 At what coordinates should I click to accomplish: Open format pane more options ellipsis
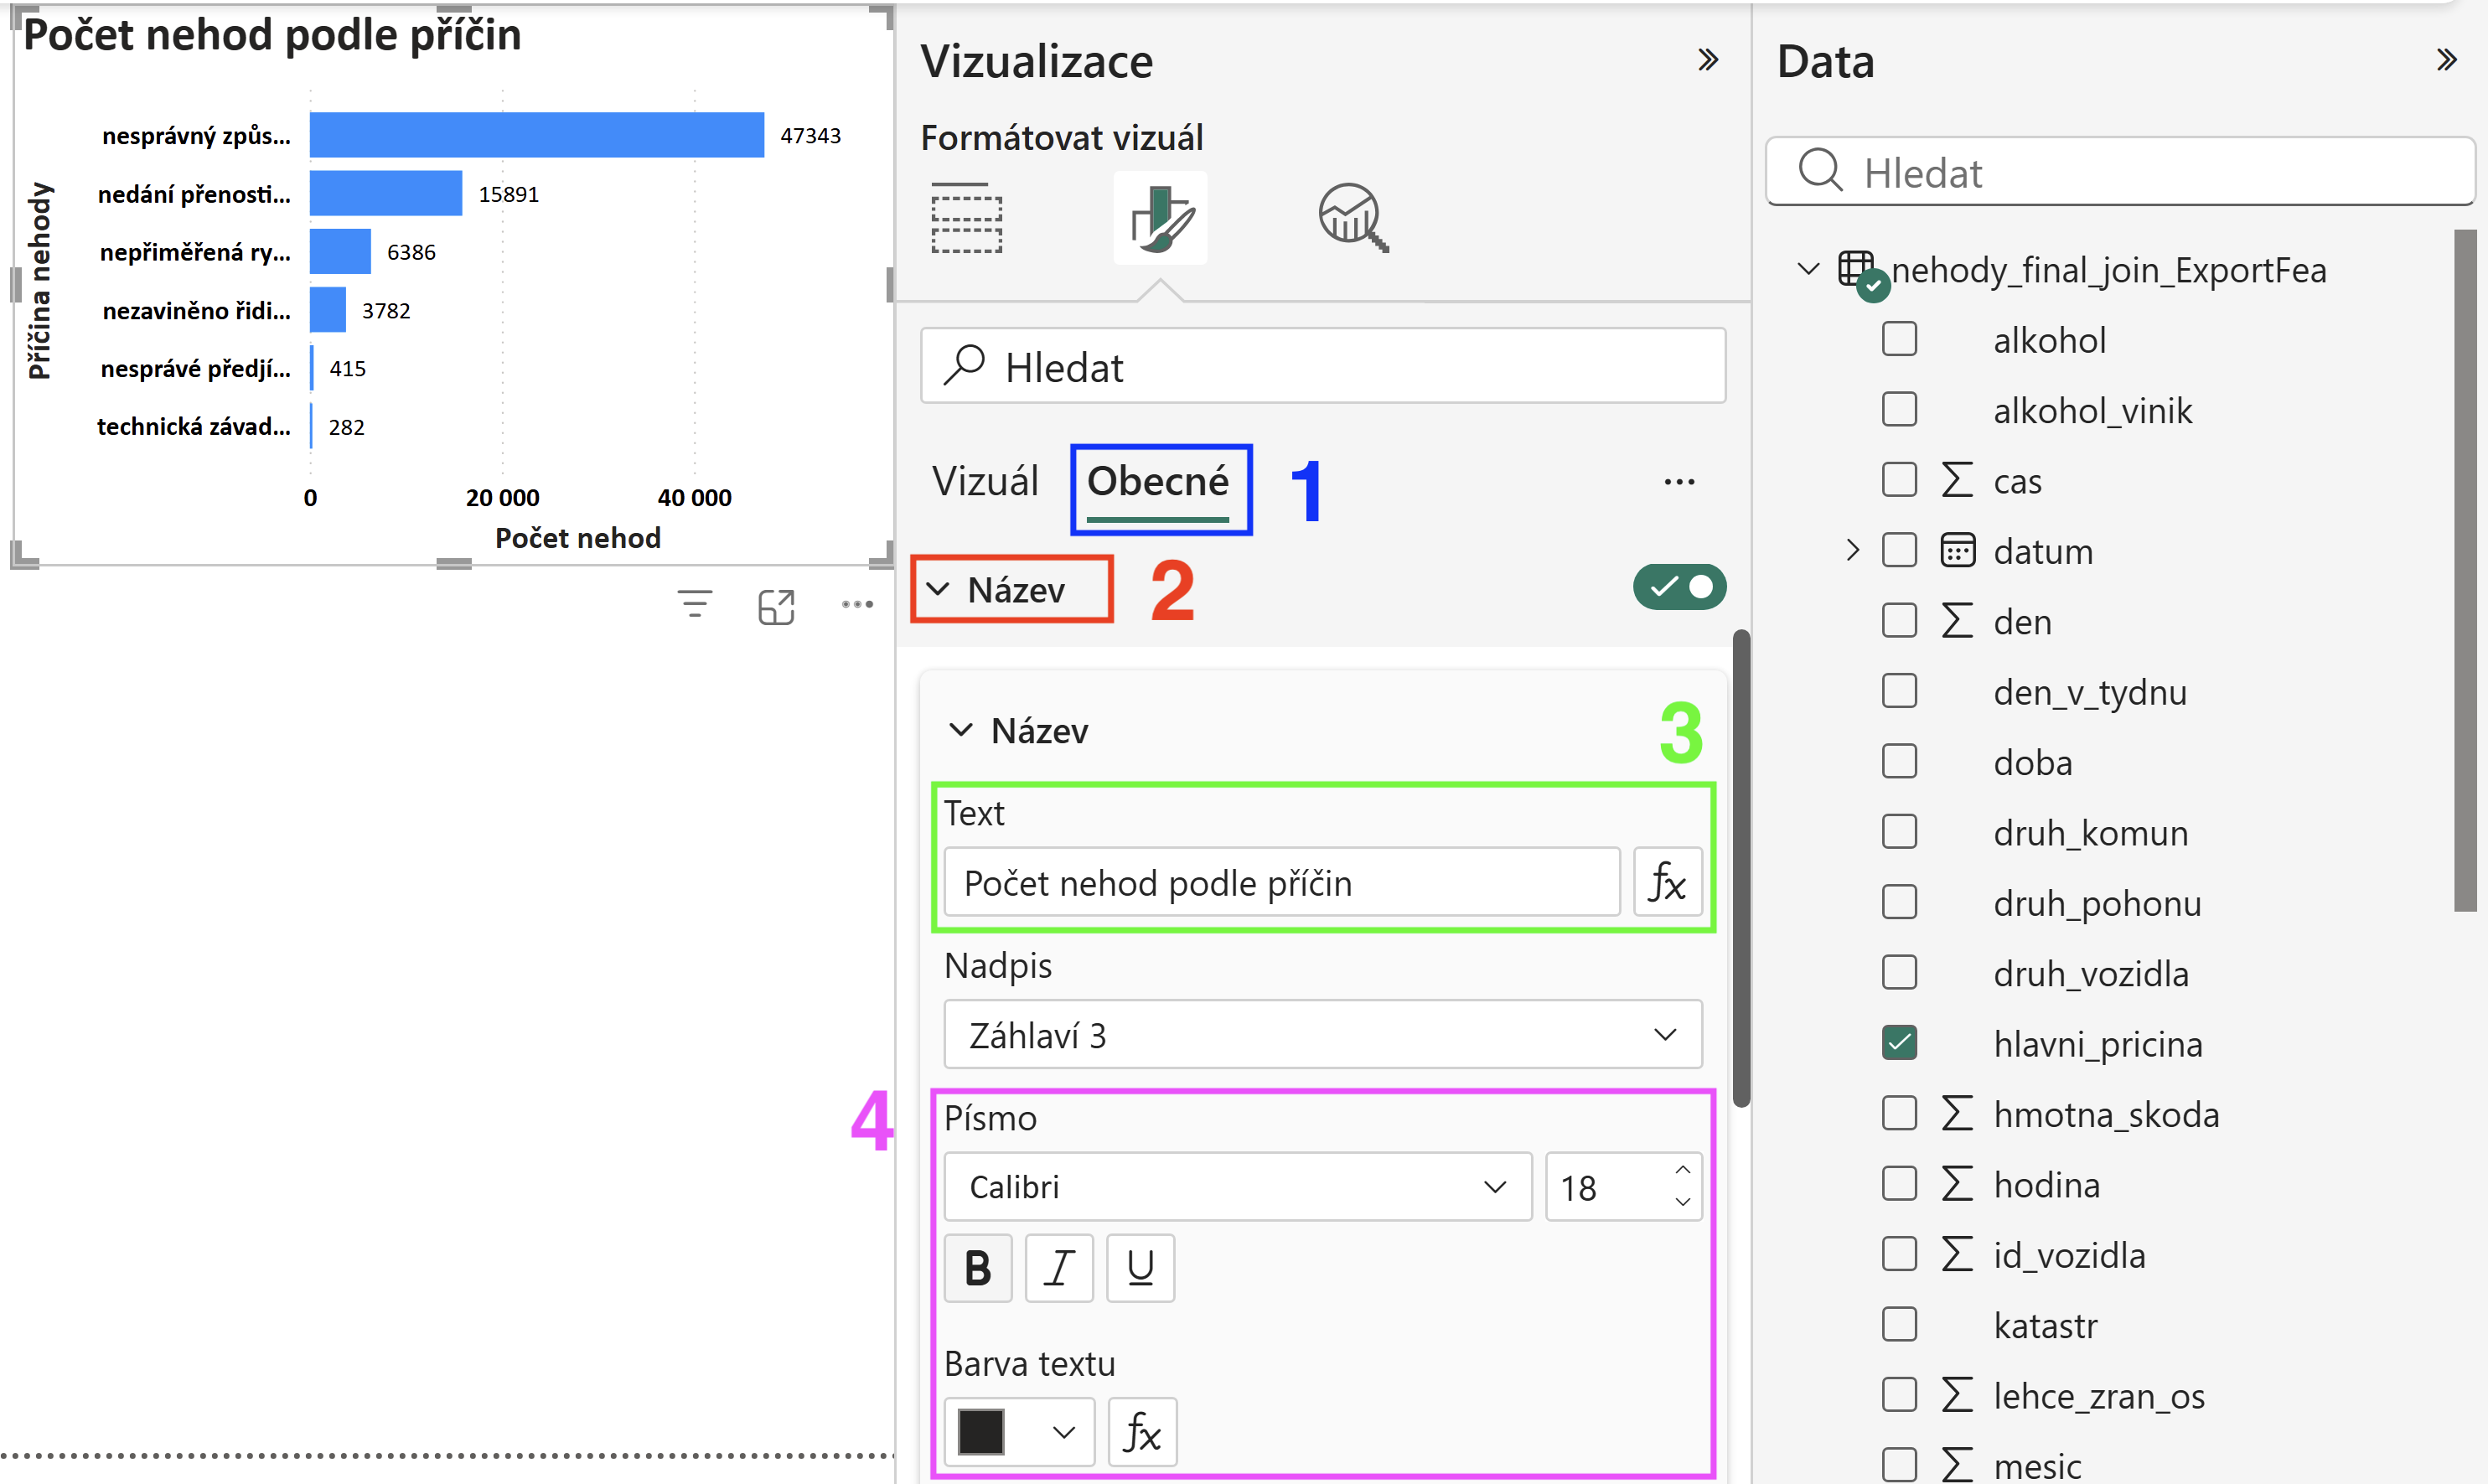[x=1679, y=482]
